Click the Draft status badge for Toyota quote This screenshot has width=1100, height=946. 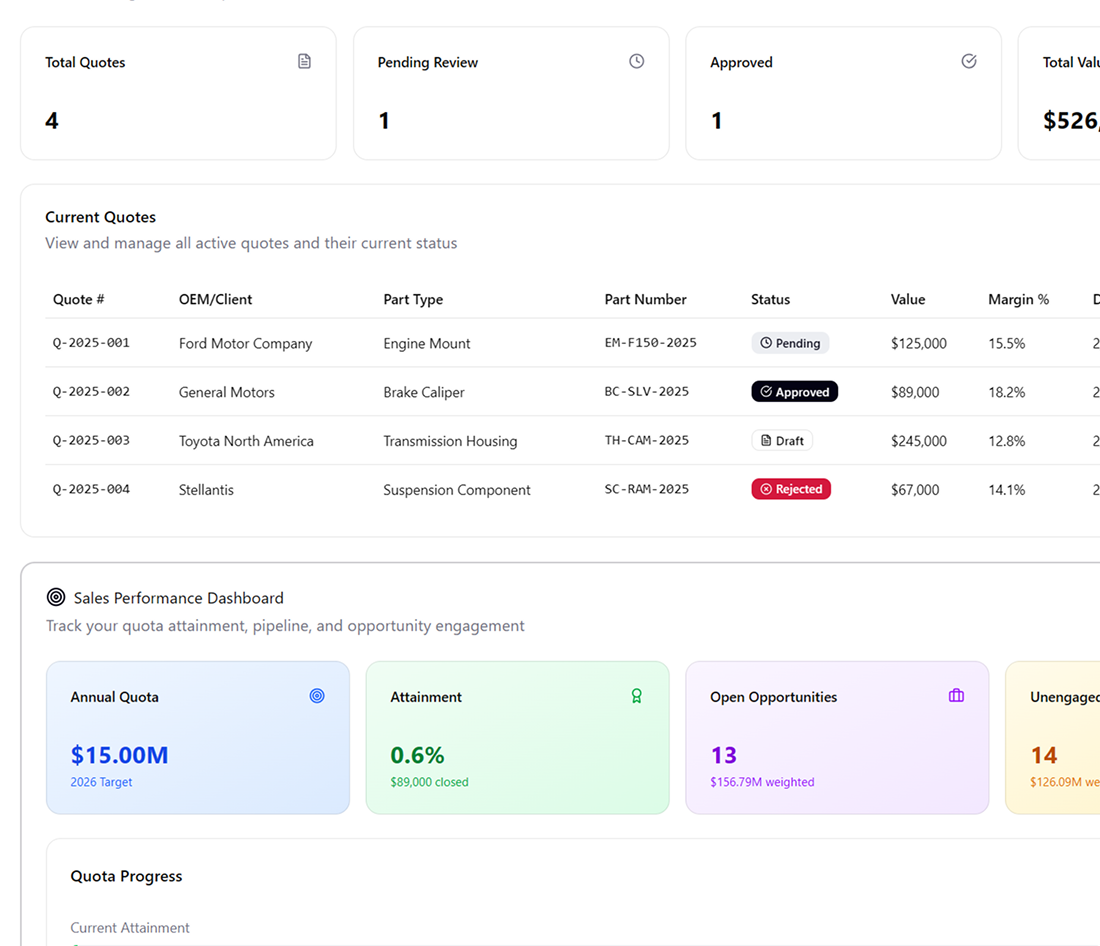(782, 440)
